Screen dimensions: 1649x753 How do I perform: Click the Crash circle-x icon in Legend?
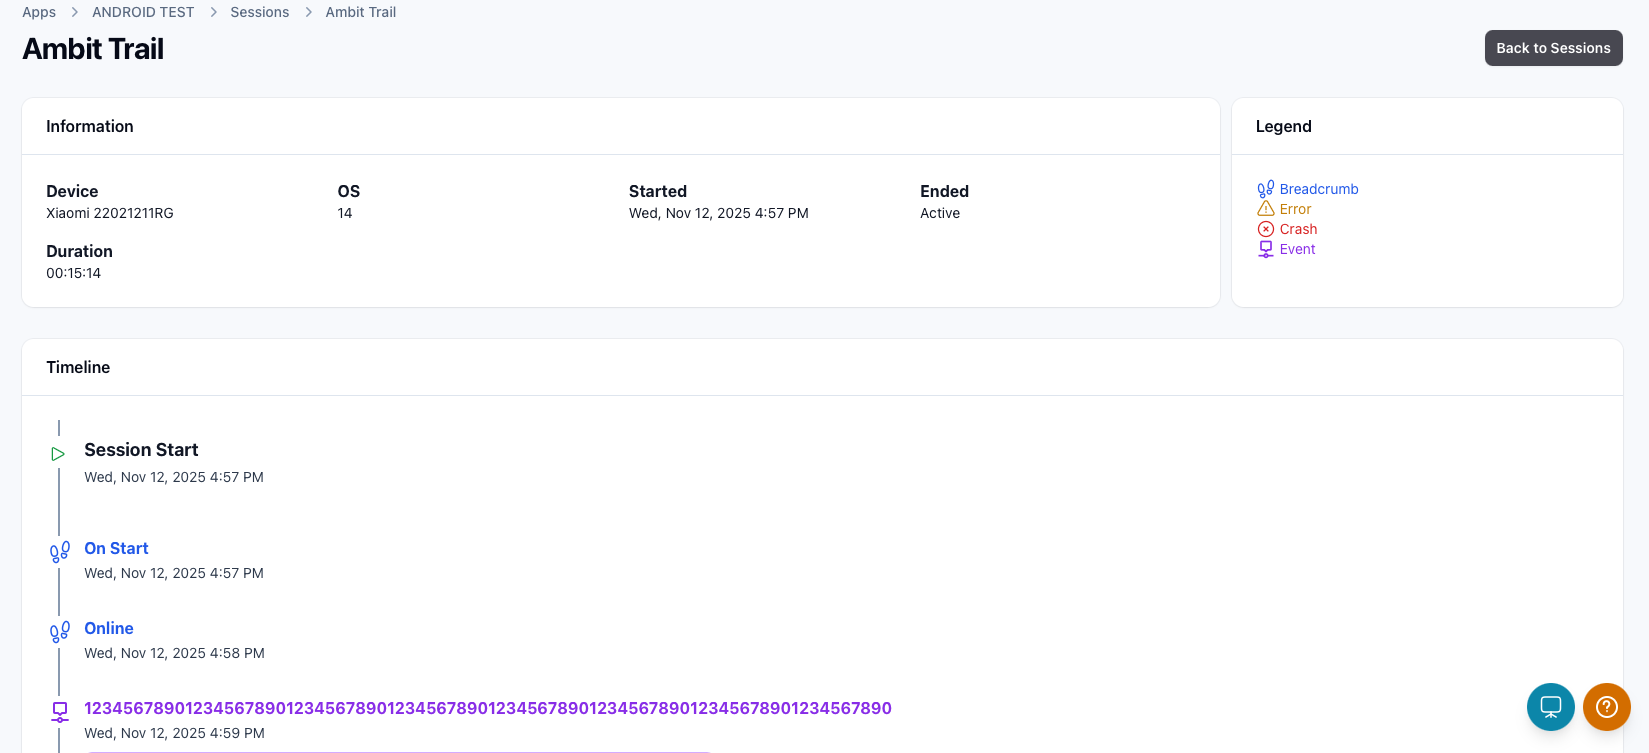click(1265, 229)
